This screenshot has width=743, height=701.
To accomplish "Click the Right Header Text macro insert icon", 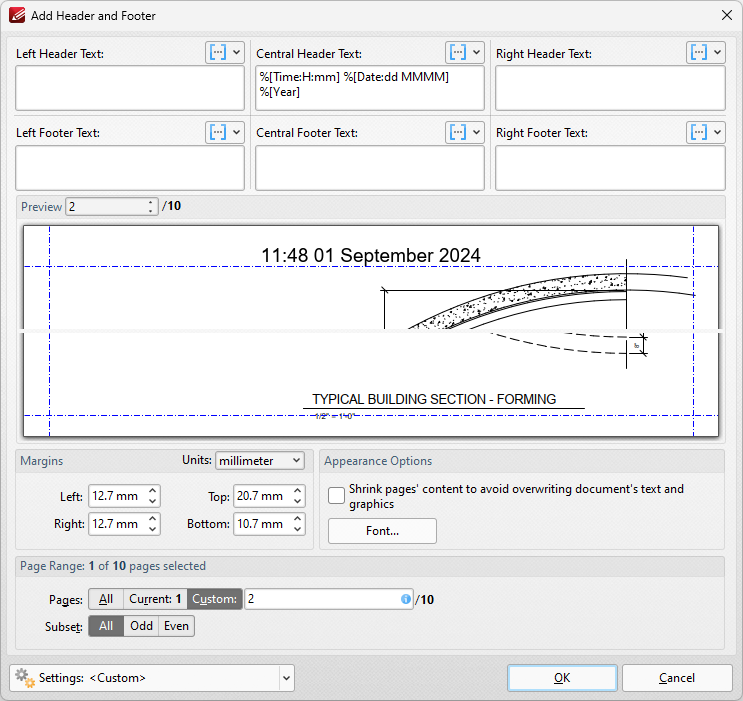I will click(699, 52).
